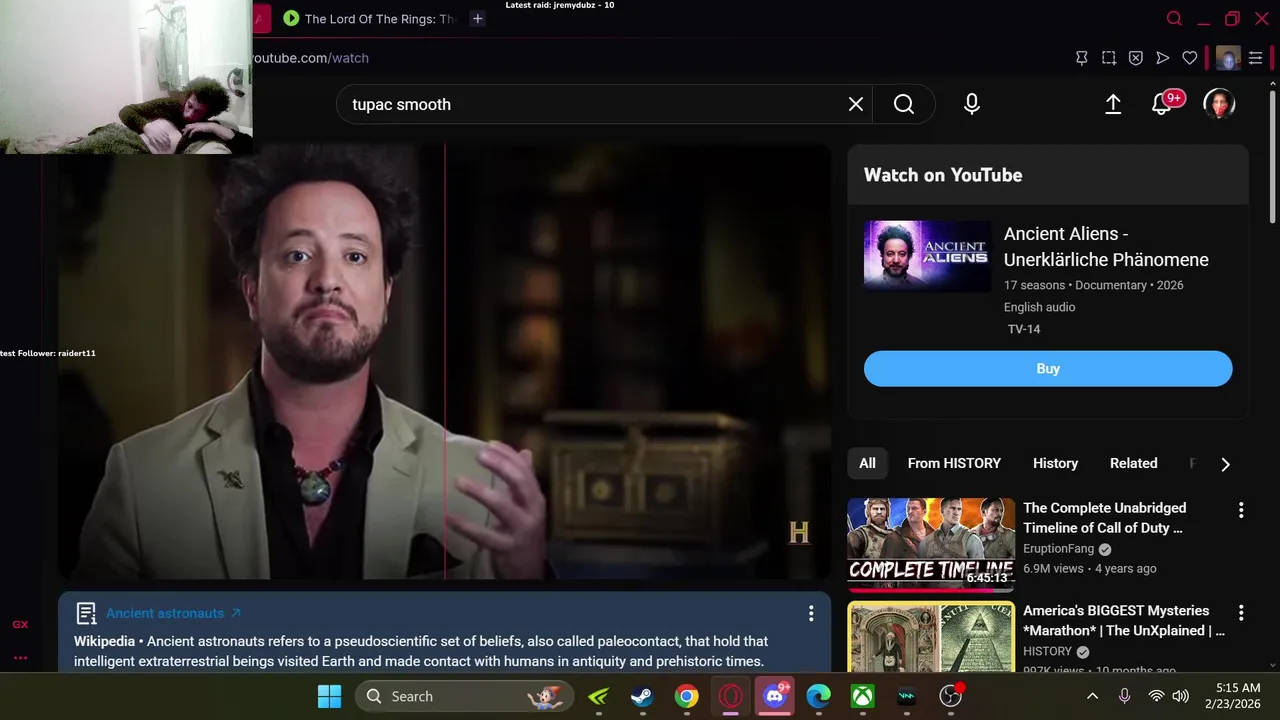Open menu for America's BIGGEST Mysteries video
Screen dimensions: 1280x720
(x=1241, y=612)
